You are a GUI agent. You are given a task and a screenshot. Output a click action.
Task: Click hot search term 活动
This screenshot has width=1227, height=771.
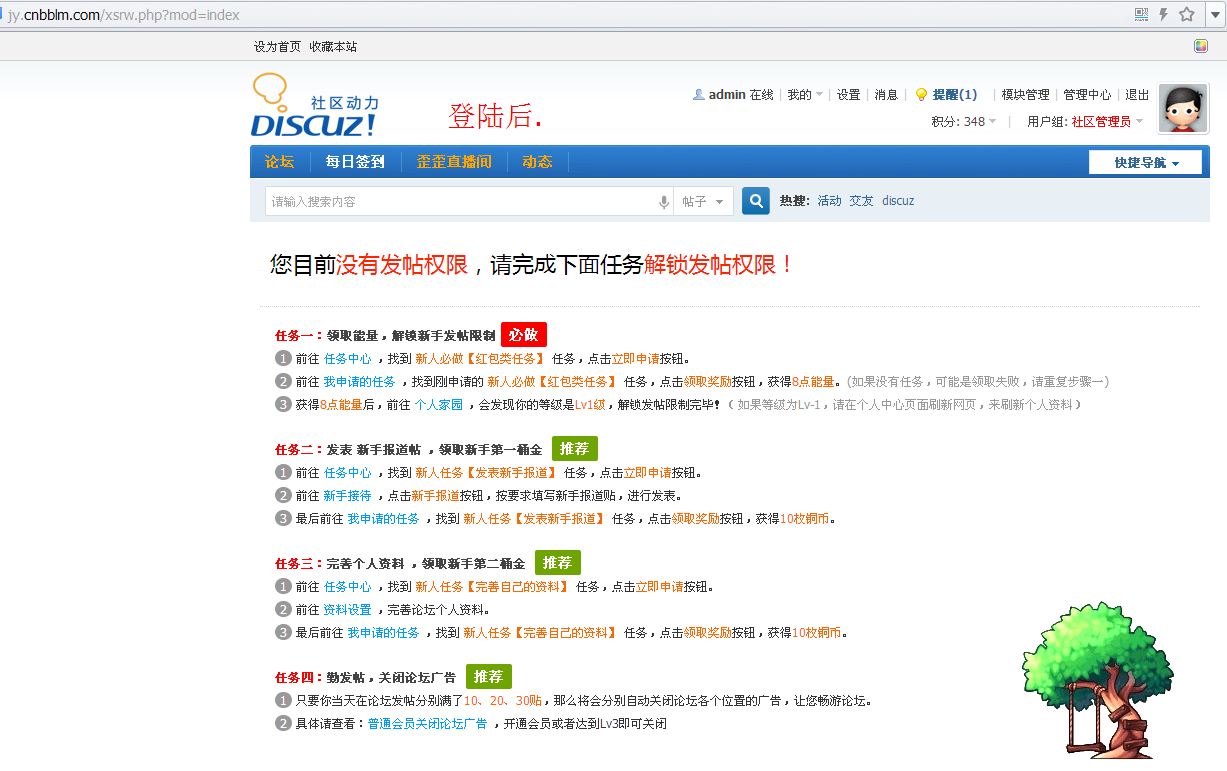point(830,201)
